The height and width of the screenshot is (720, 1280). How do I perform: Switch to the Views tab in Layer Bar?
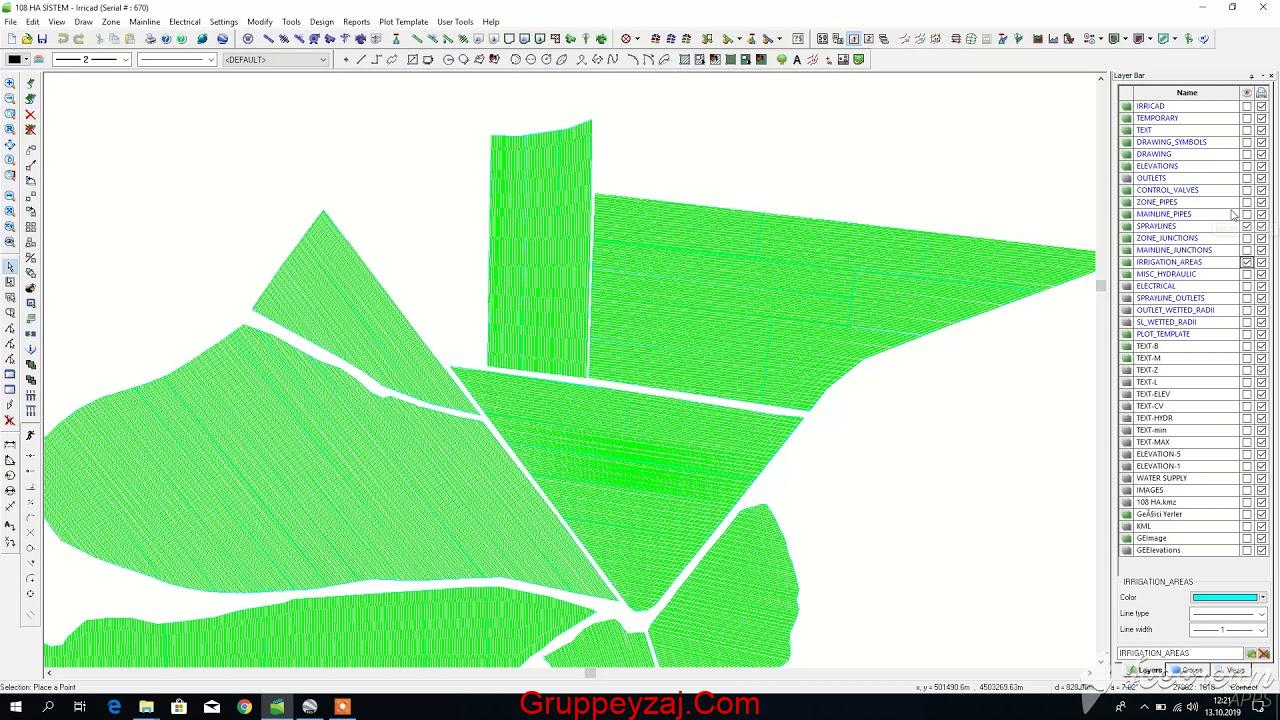[x=1232, y=670]
